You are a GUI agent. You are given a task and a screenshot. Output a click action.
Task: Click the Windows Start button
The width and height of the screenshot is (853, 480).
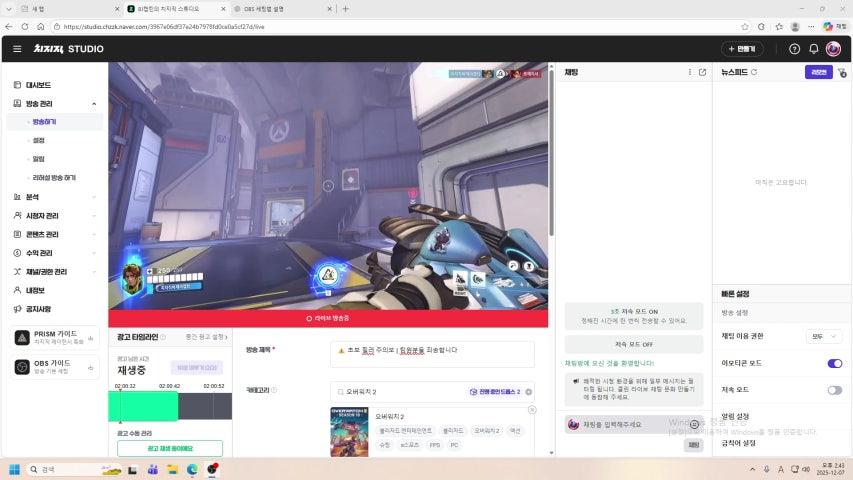pos(15,470)
